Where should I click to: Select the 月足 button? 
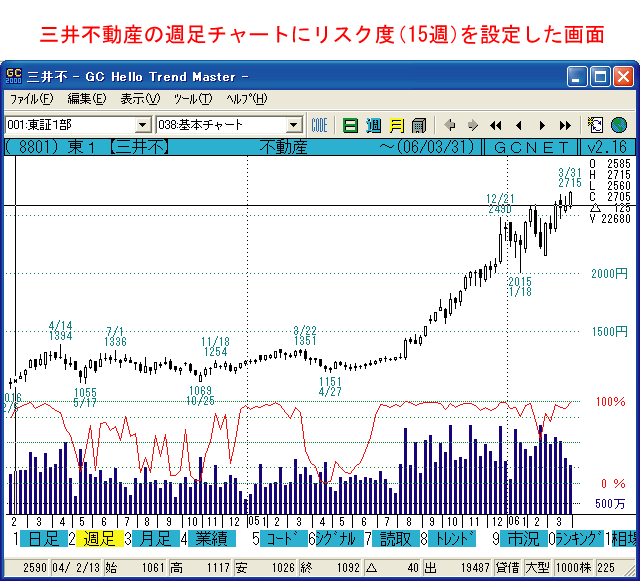[x=156, y=539]
